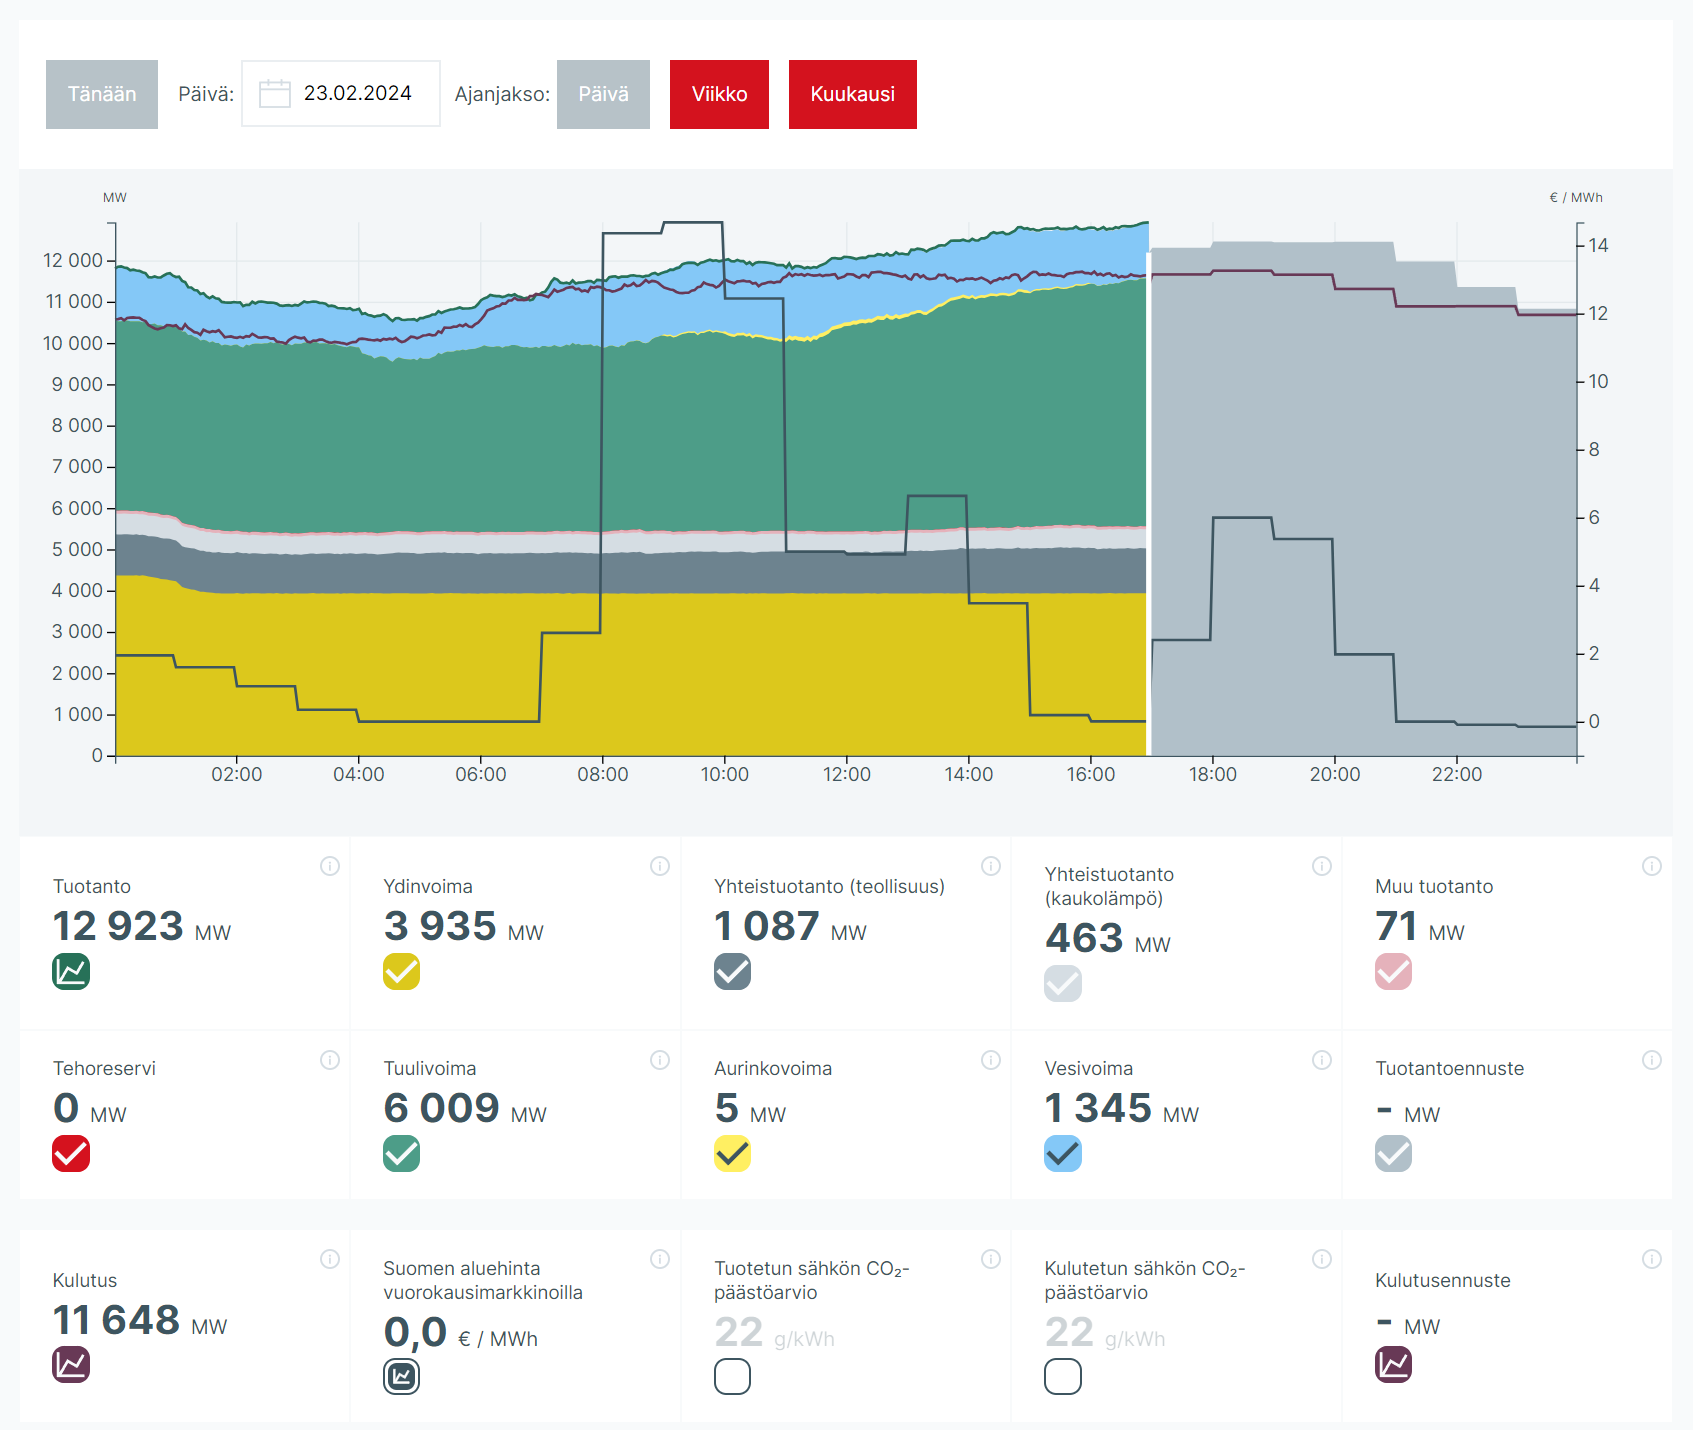1693x1430 pixels.
Task: Click the info icon on the Tuulivoima card
Action: 660,1060
